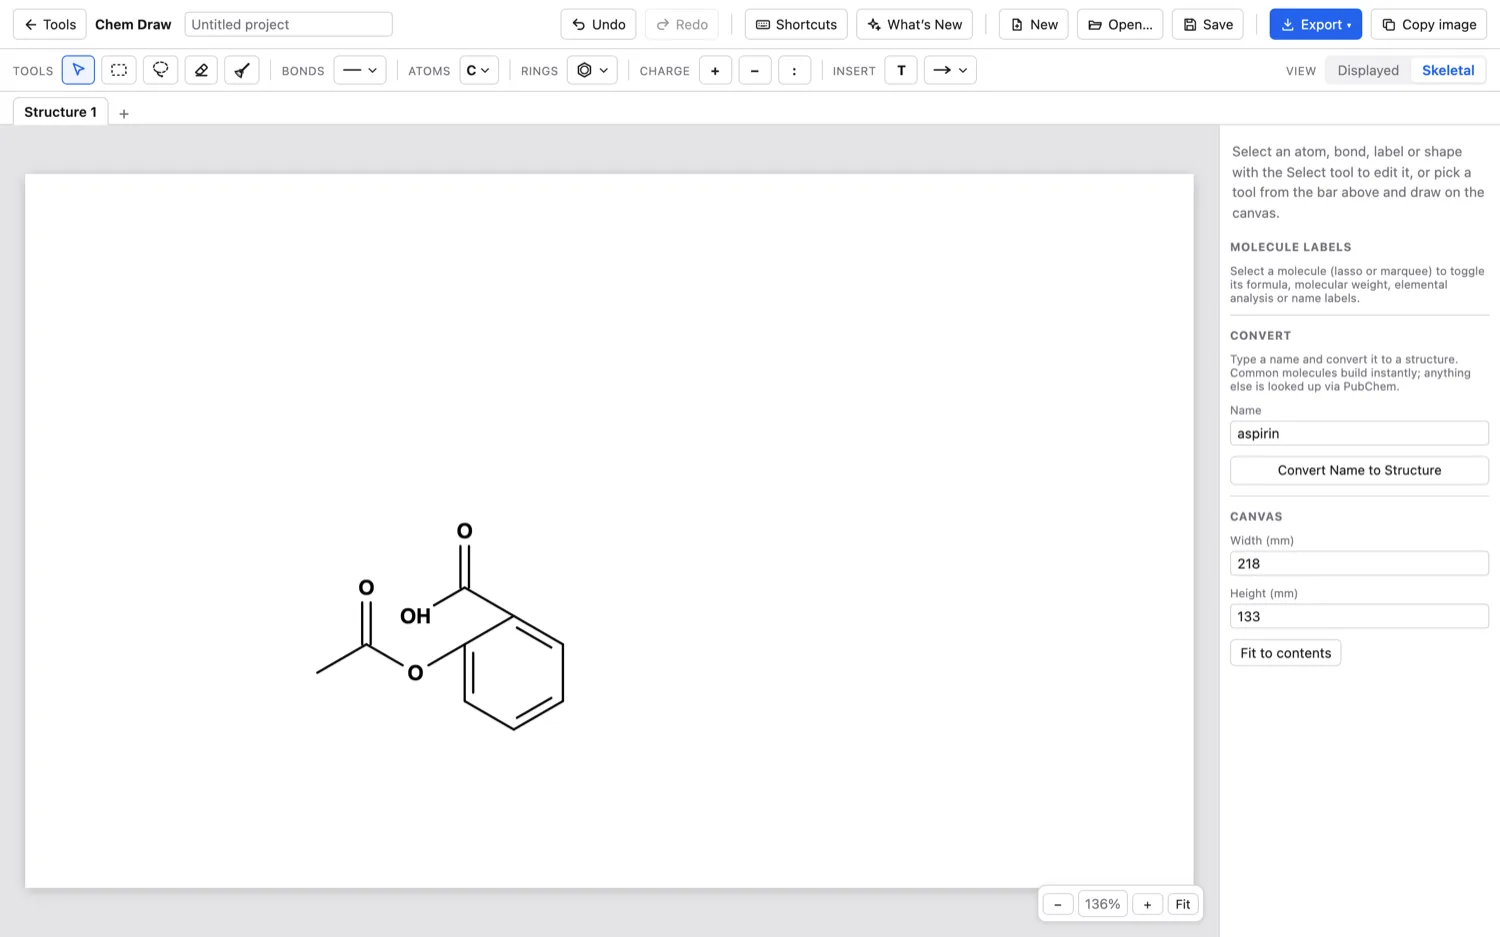View What's New

[914, 24]
